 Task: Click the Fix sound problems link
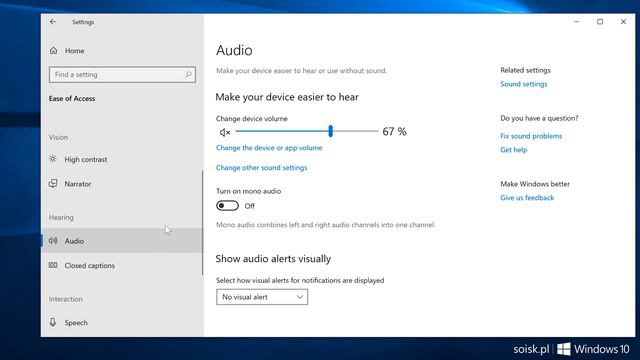click(531, 136)
